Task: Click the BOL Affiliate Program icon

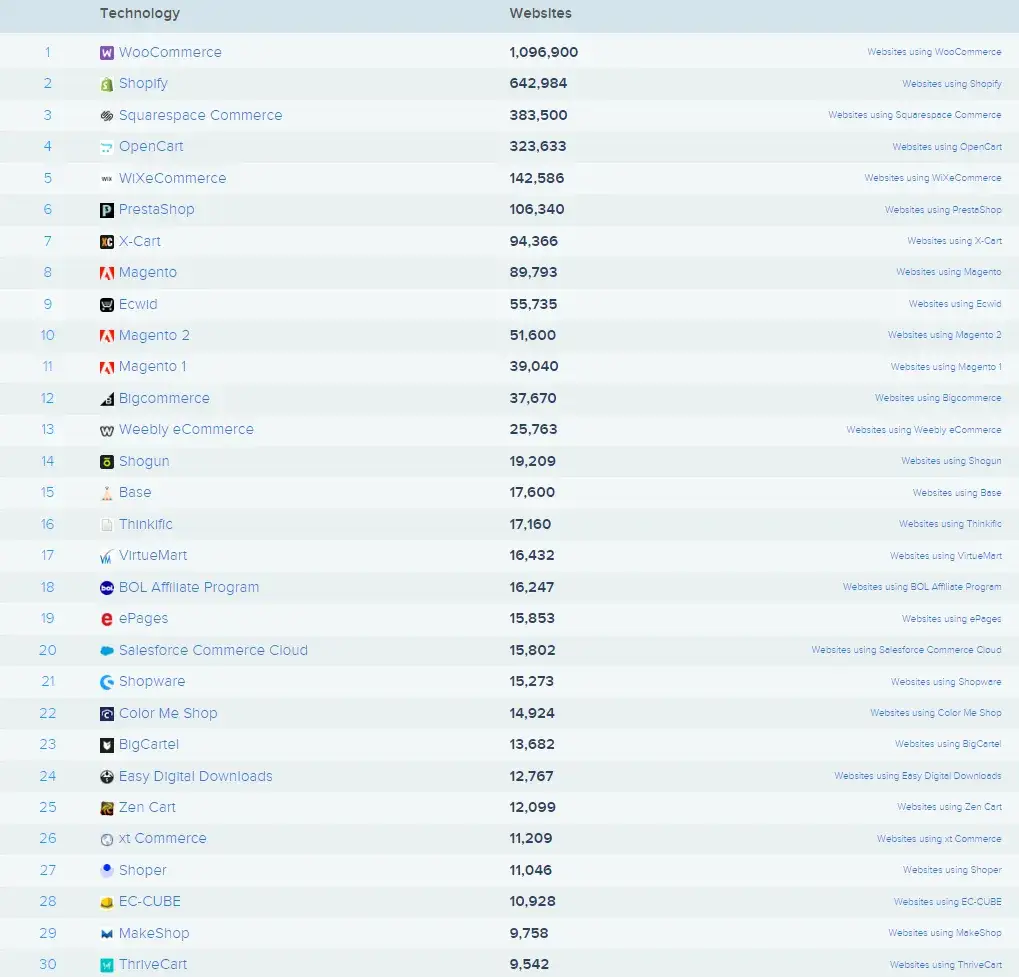Action: [x=107, y=588]
